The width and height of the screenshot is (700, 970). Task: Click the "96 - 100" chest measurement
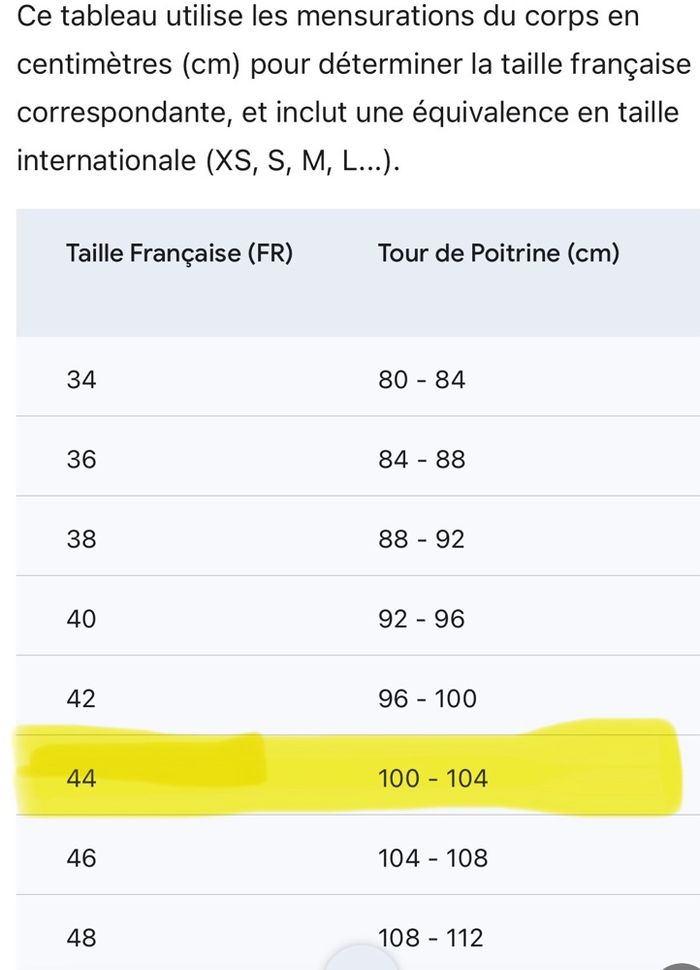pos(427,699)
